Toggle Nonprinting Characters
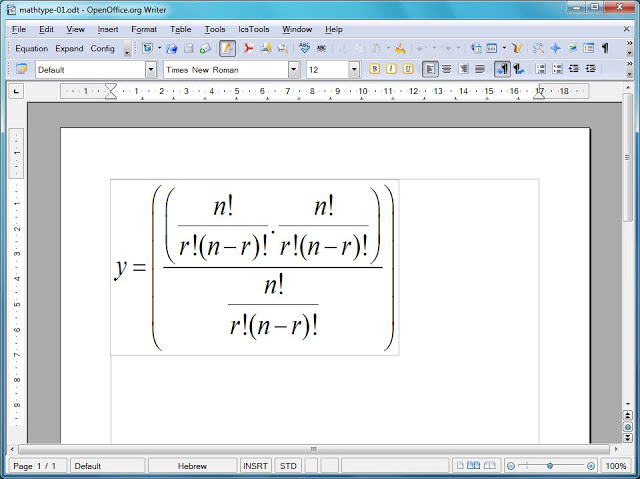Screen dimensions: 640x479 click(605, 49)
